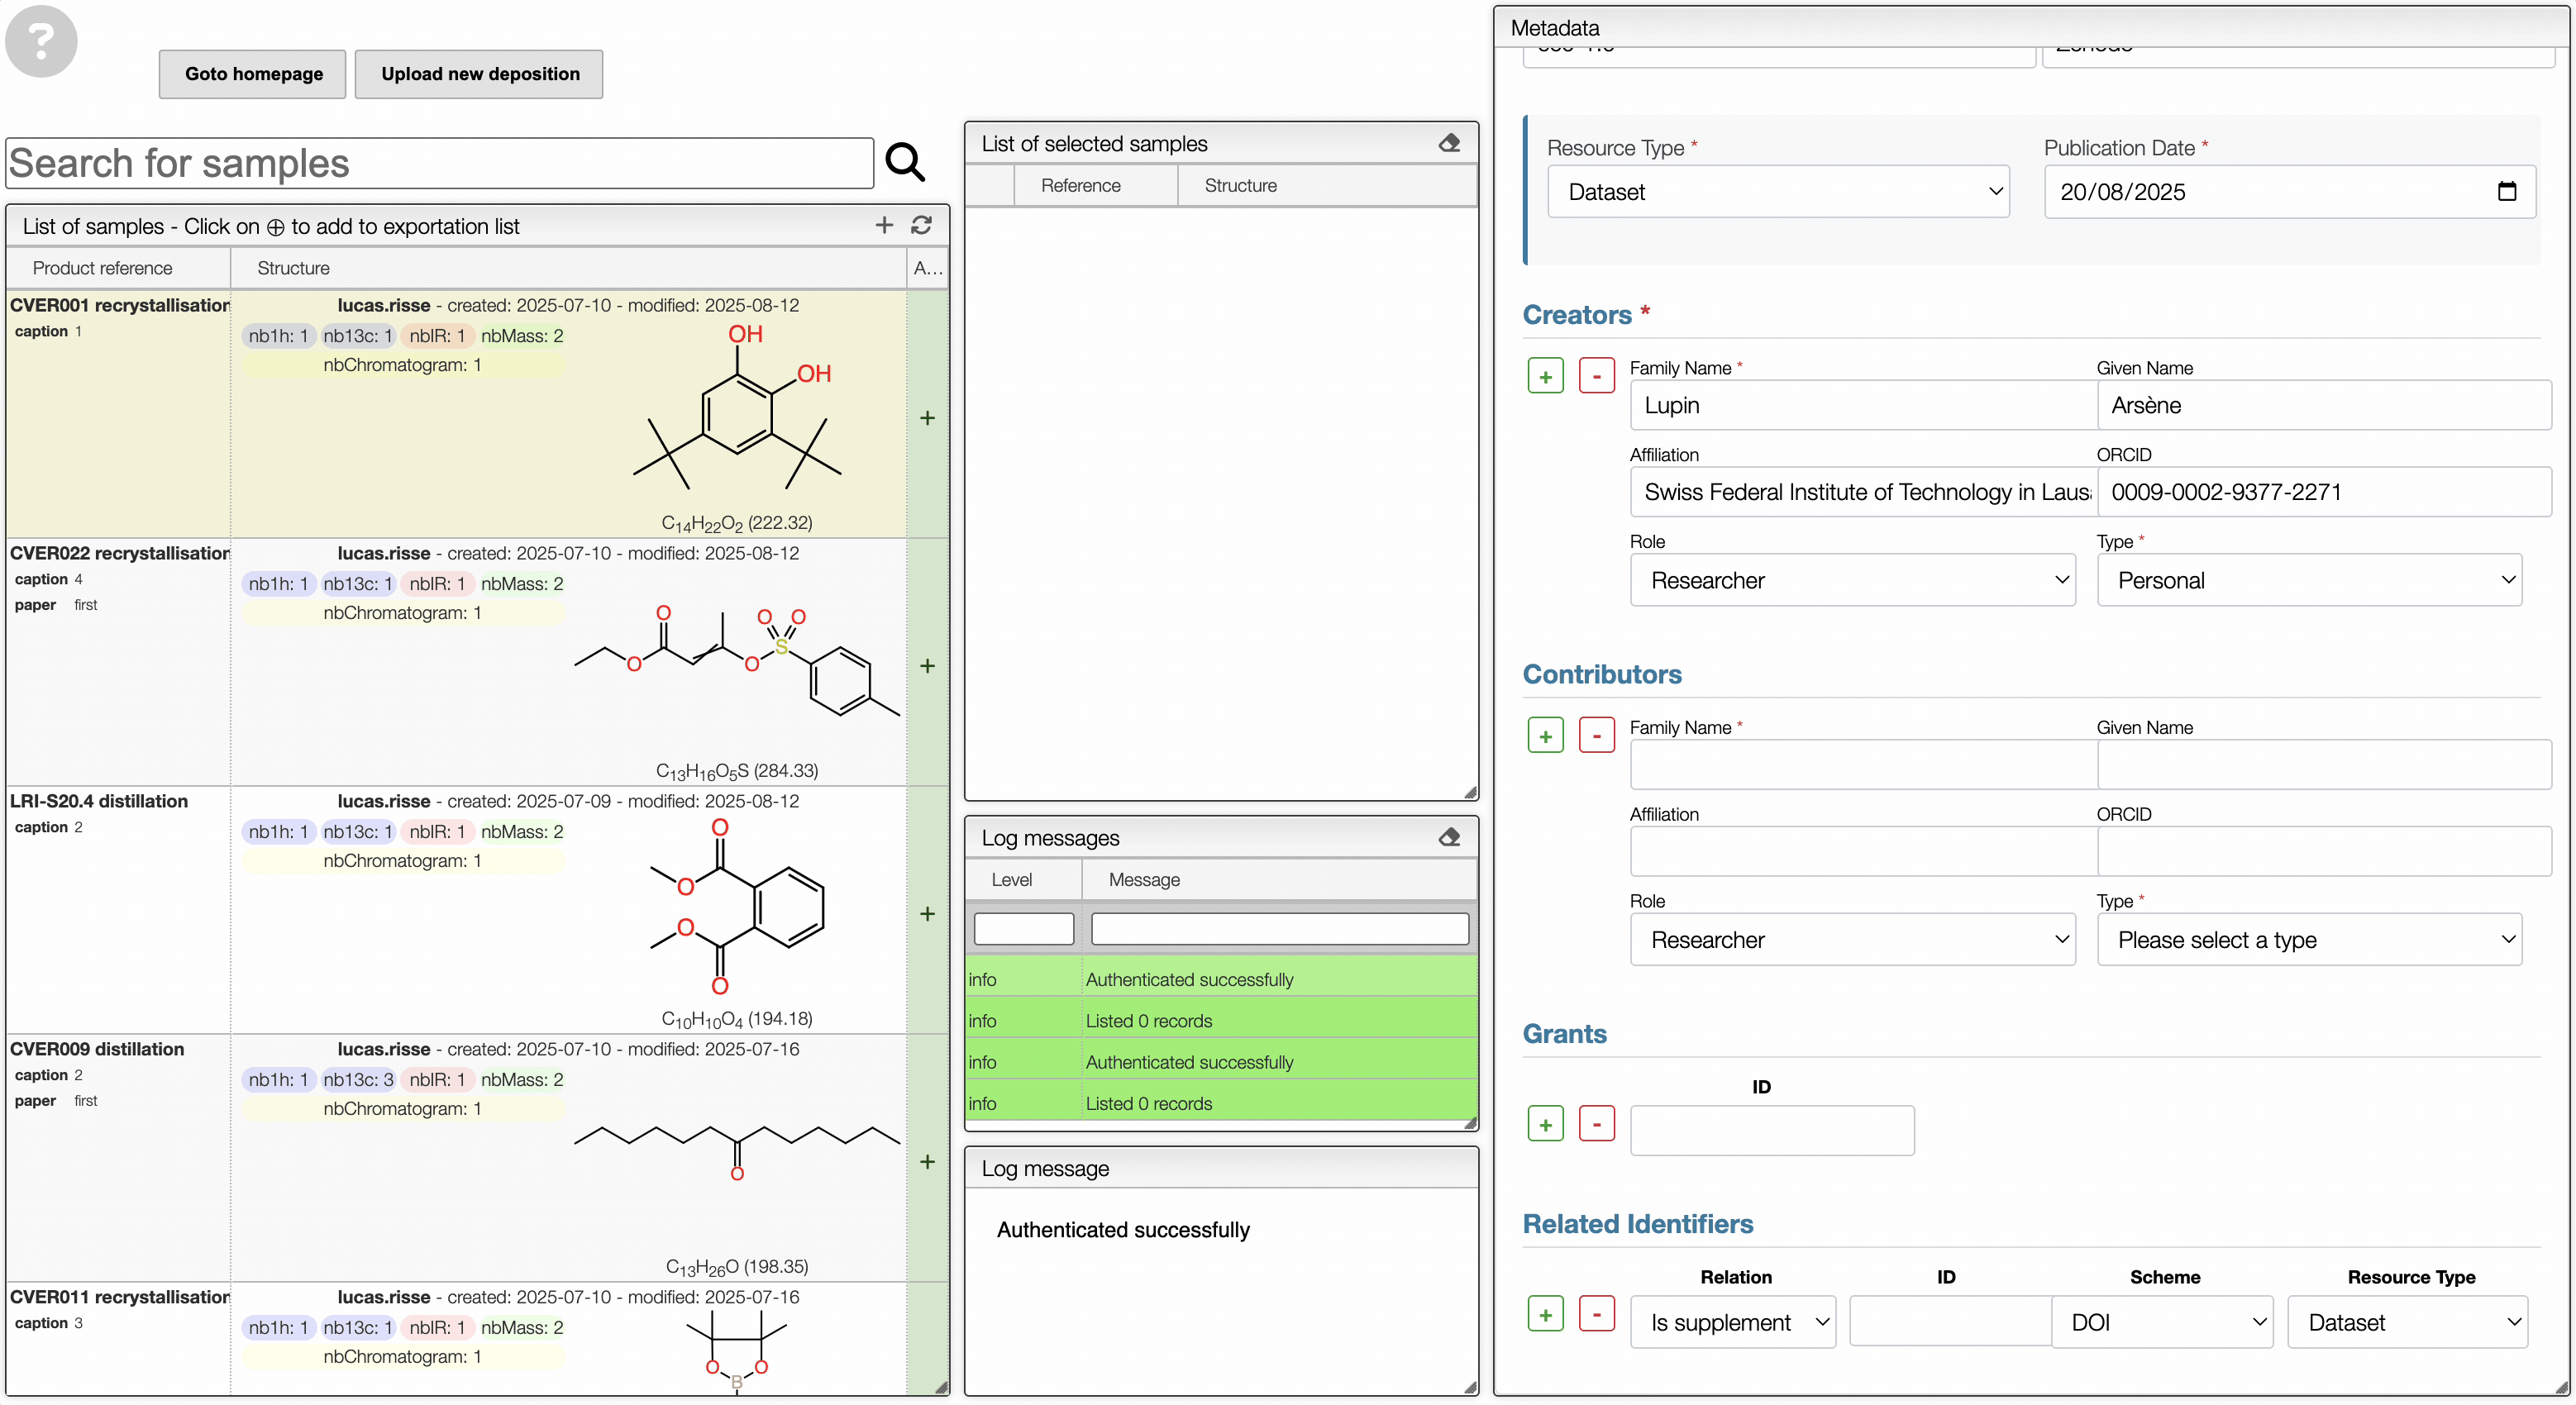Open contributor 'Please select a type' dropdown
Screen dimensions: 2576x1405
click(2309, 940)
